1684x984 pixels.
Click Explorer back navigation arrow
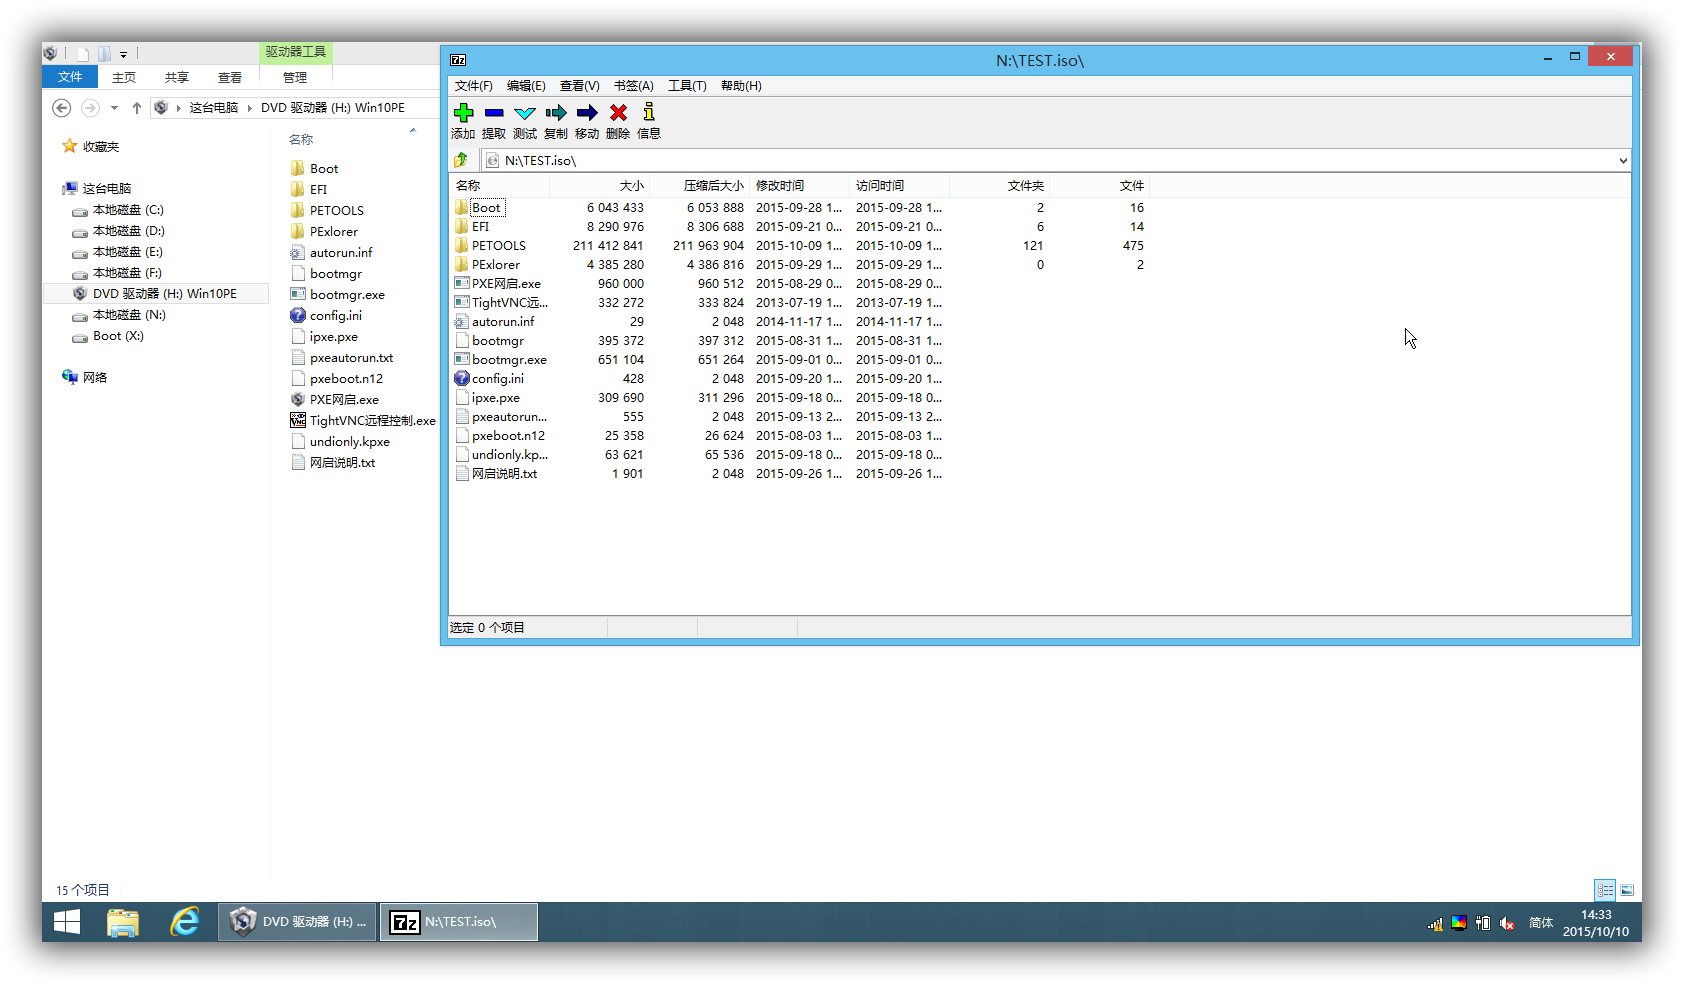[62, 108]
